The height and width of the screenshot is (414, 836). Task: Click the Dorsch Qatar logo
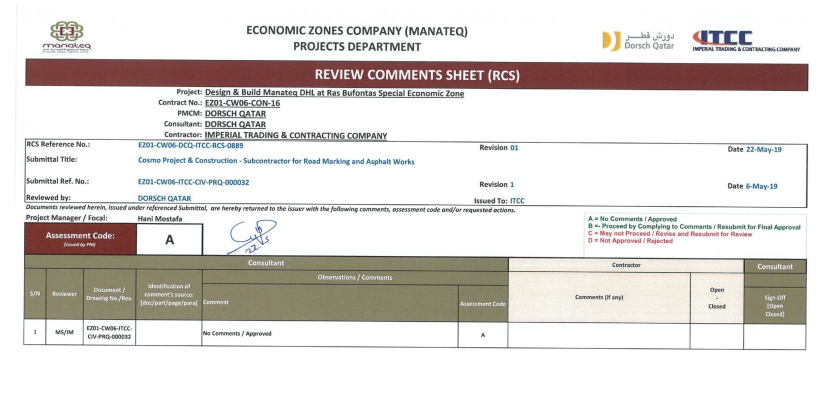[638, 41]
